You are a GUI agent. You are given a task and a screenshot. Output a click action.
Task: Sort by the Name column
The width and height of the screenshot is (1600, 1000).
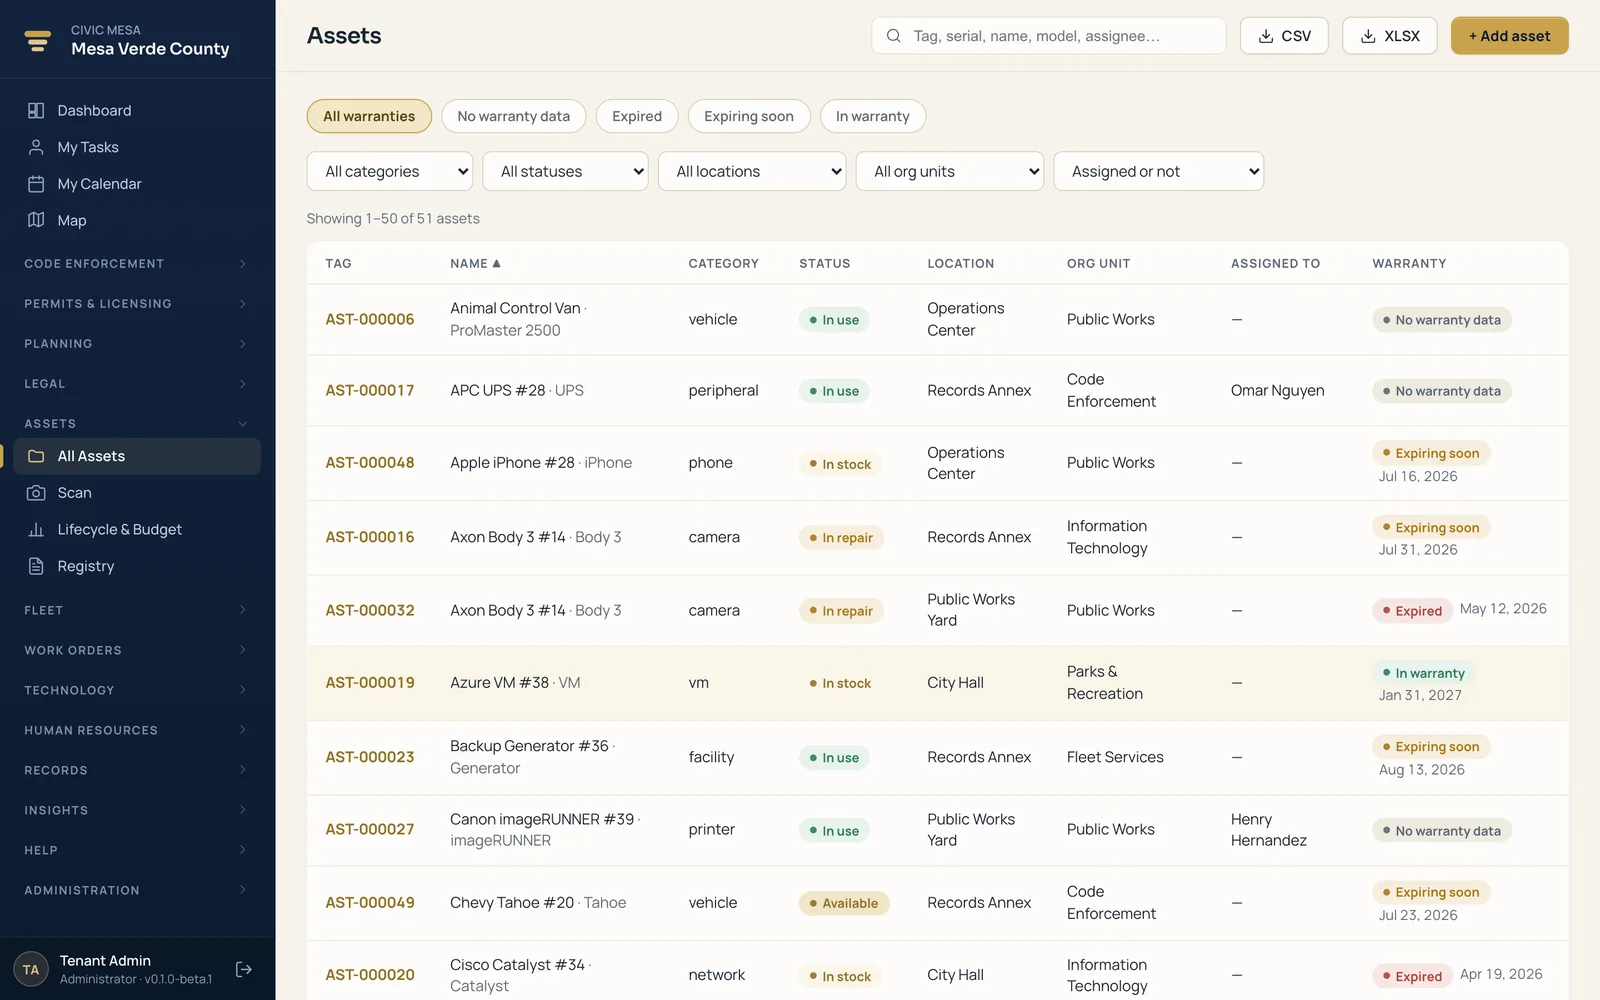pos(475,264)
